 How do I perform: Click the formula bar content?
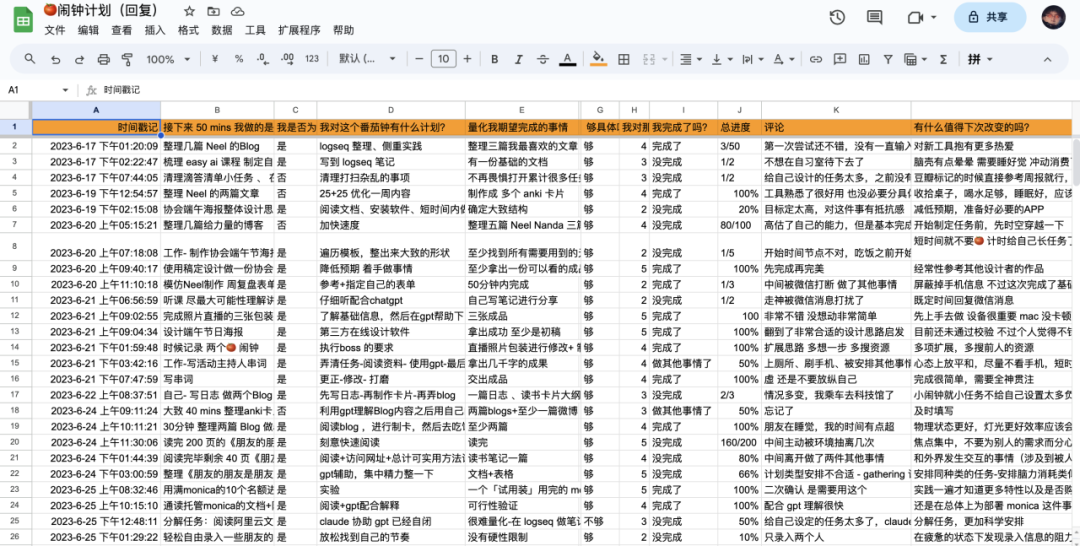(x=122, y=90)
